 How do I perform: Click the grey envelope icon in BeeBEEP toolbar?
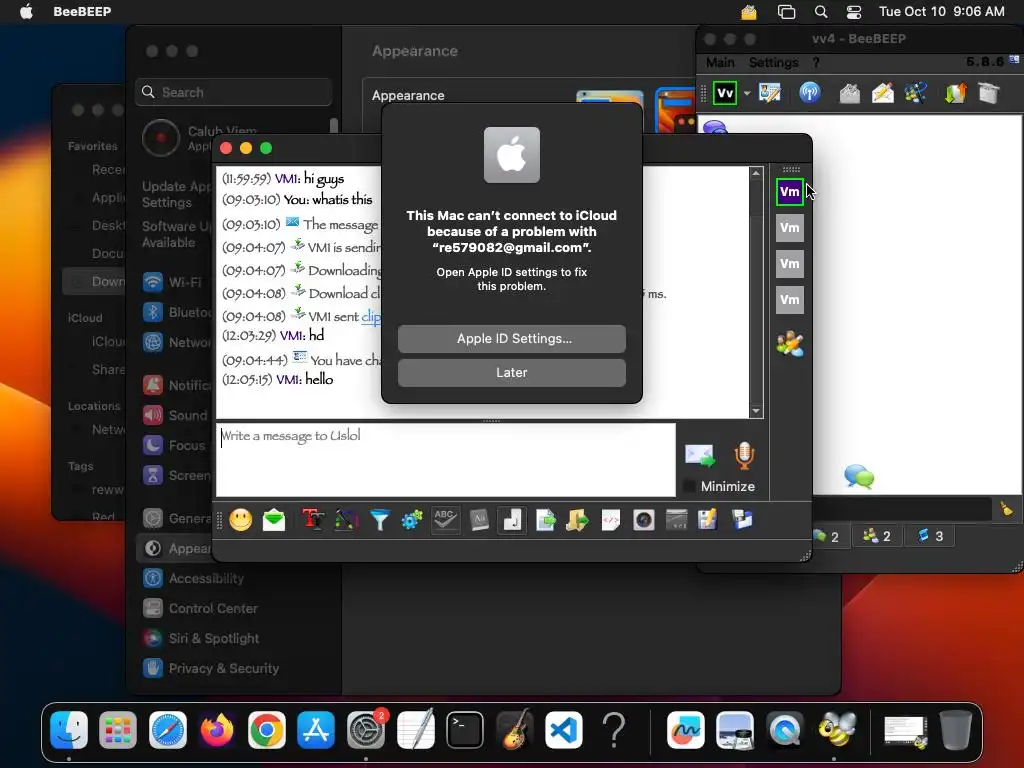tap(850, 93)
